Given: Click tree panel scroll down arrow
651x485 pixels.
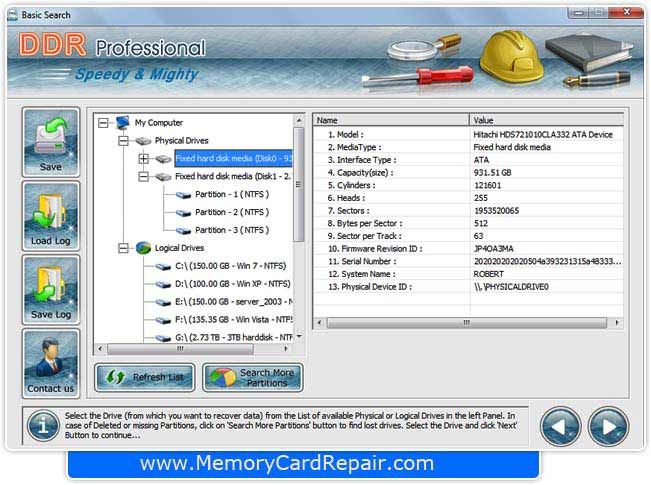Looking at the screenshot, I should click(299, 336).
